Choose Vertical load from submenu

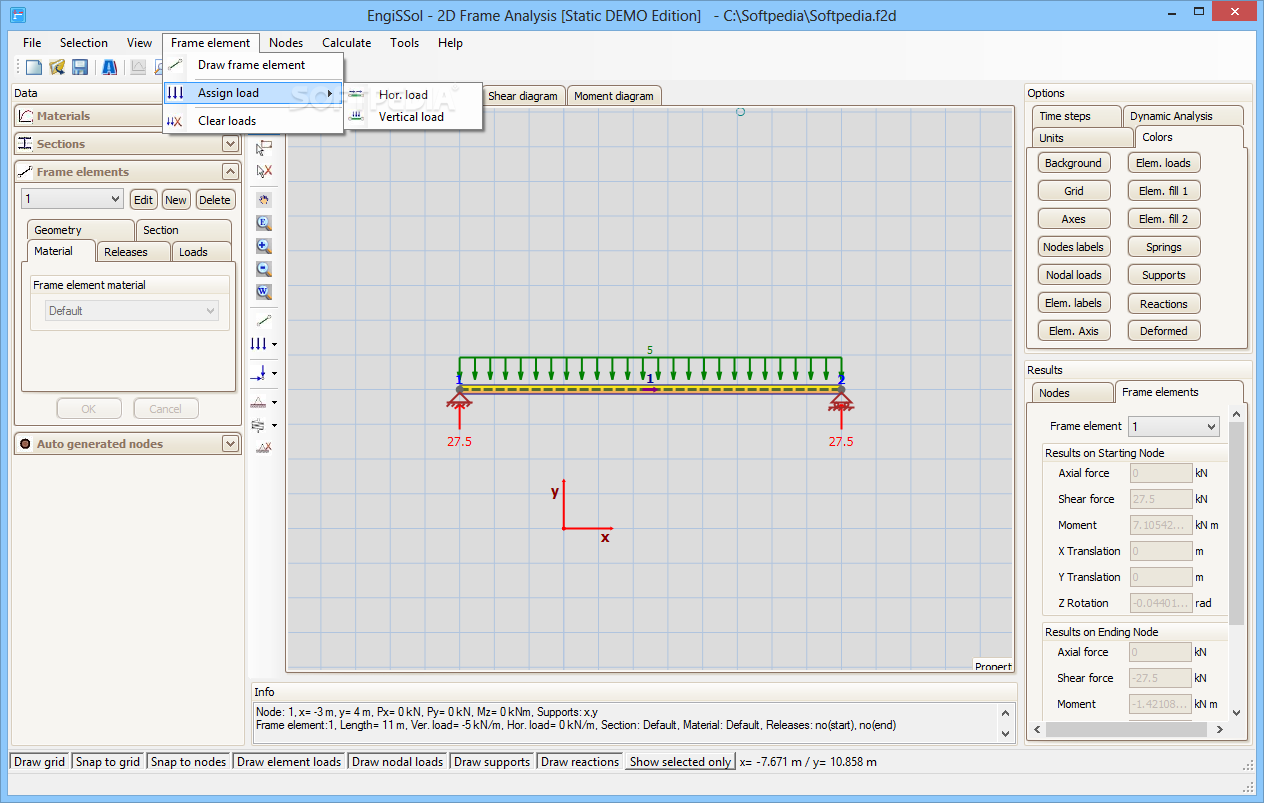coord(412,117)
